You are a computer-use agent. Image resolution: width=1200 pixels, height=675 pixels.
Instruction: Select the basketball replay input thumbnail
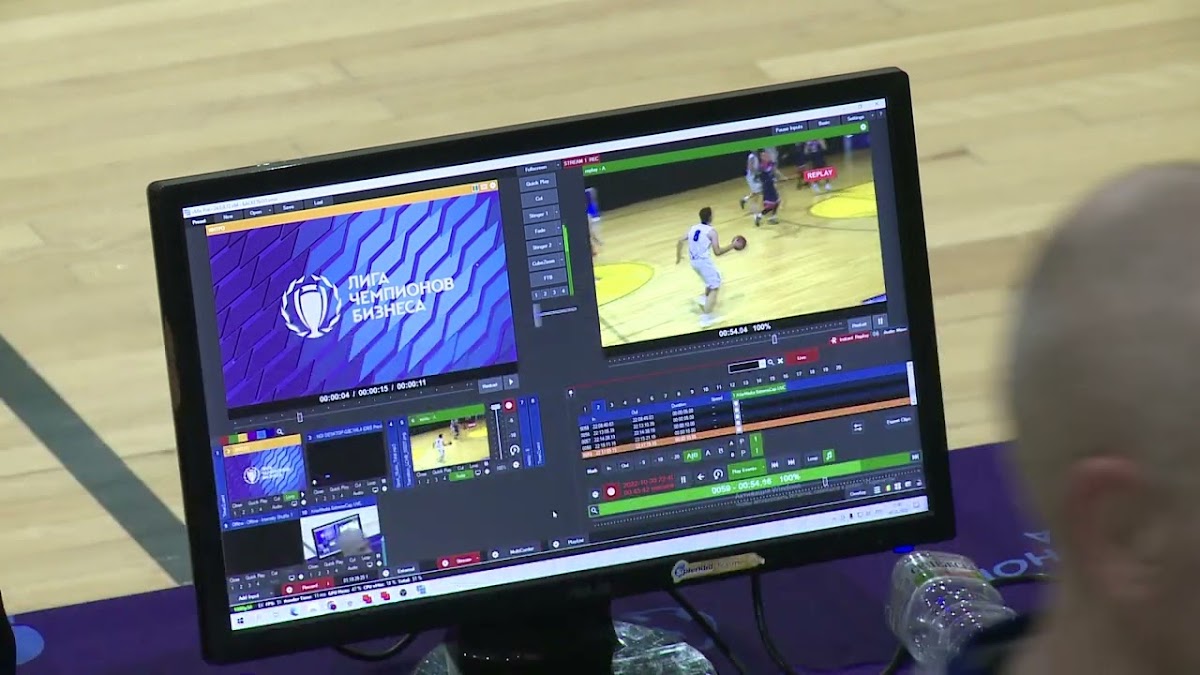pos(449,444)
